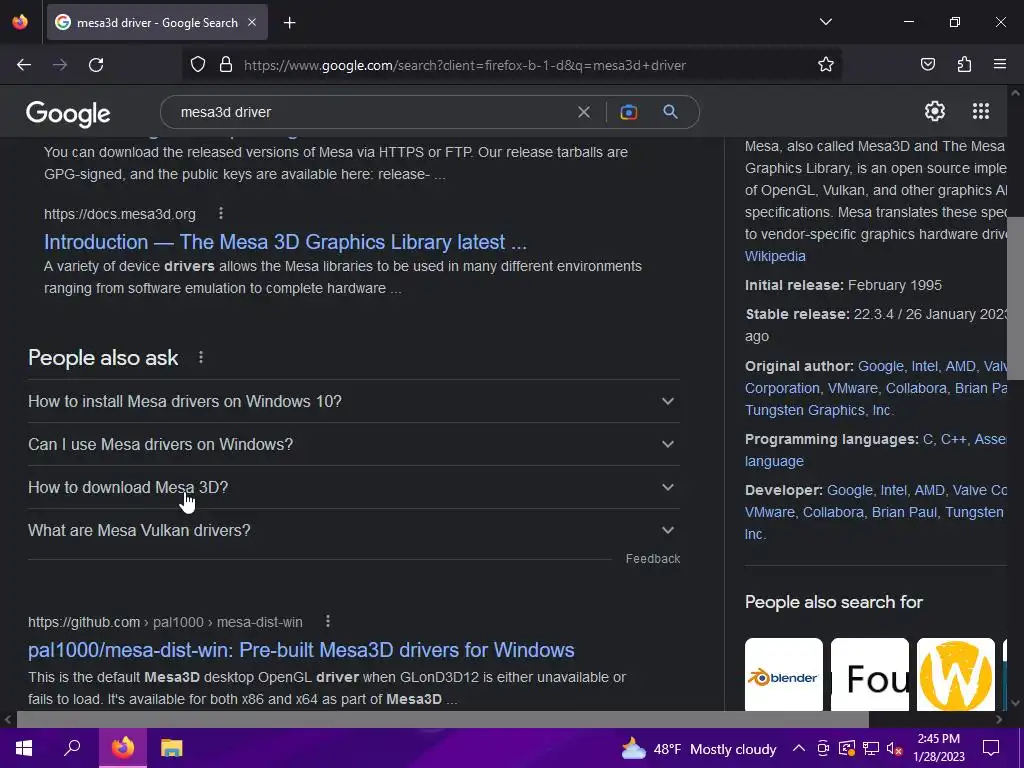Clear the search box with the X

coord(584,112)
